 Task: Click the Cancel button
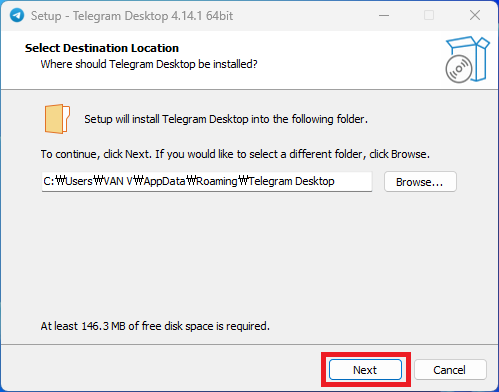pos(450,369)
